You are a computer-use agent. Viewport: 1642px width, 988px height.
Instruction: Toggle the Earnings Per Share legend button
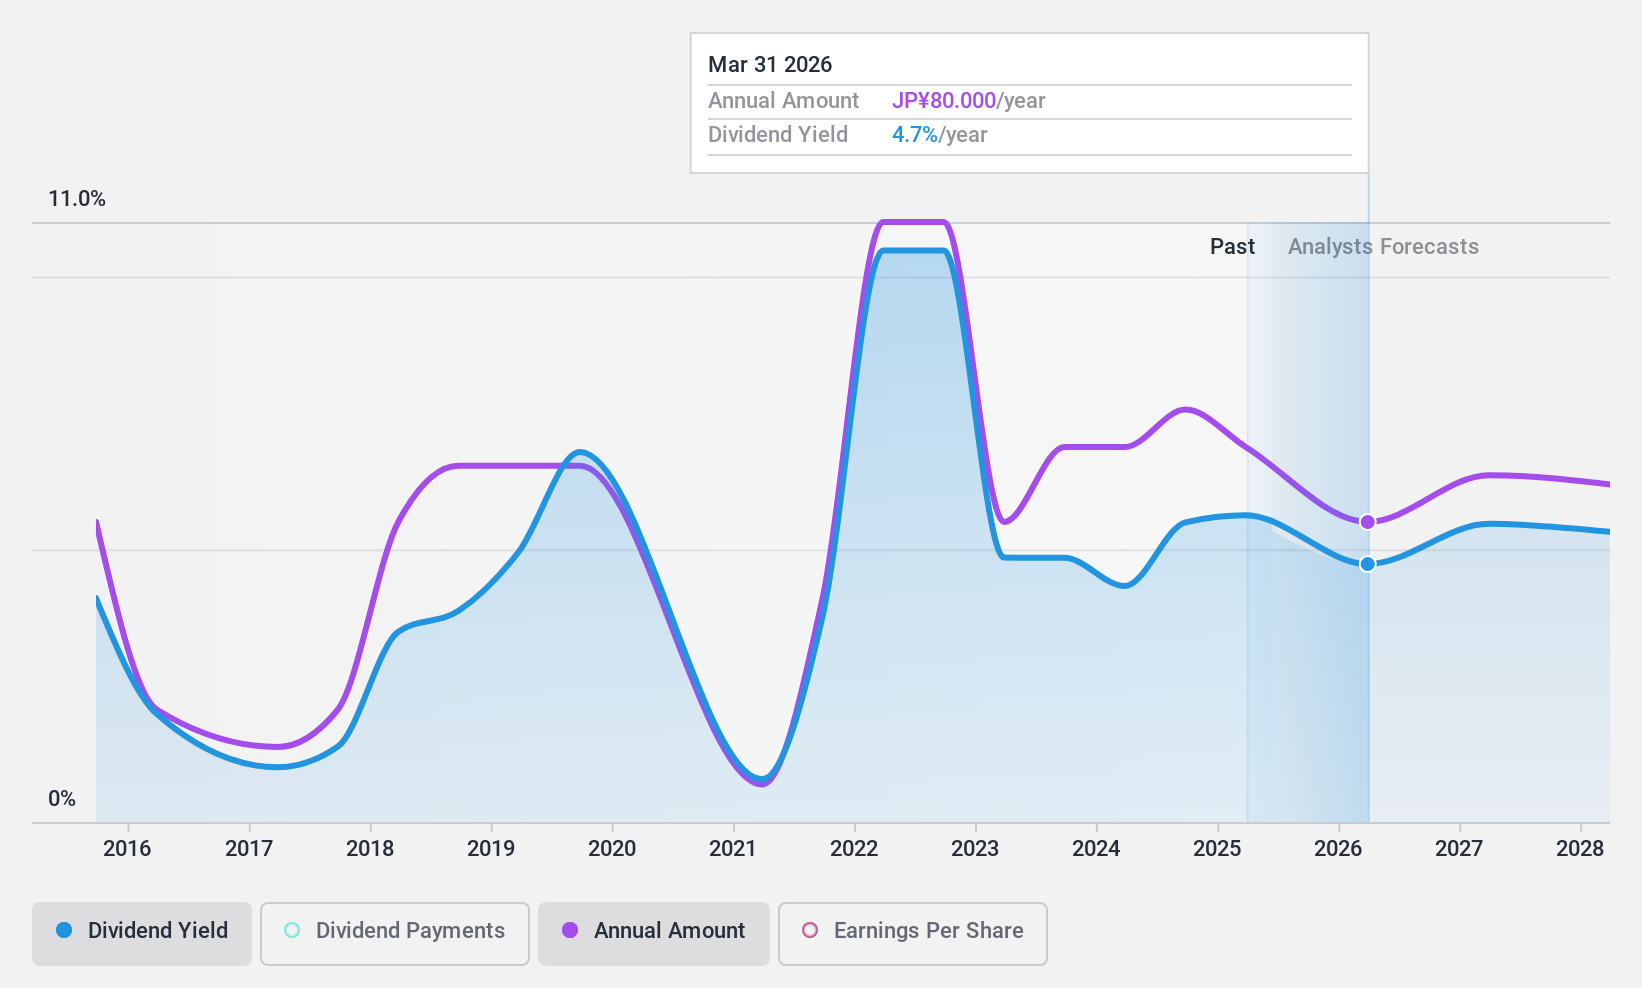pyautogui.click(x=913, y=934)
